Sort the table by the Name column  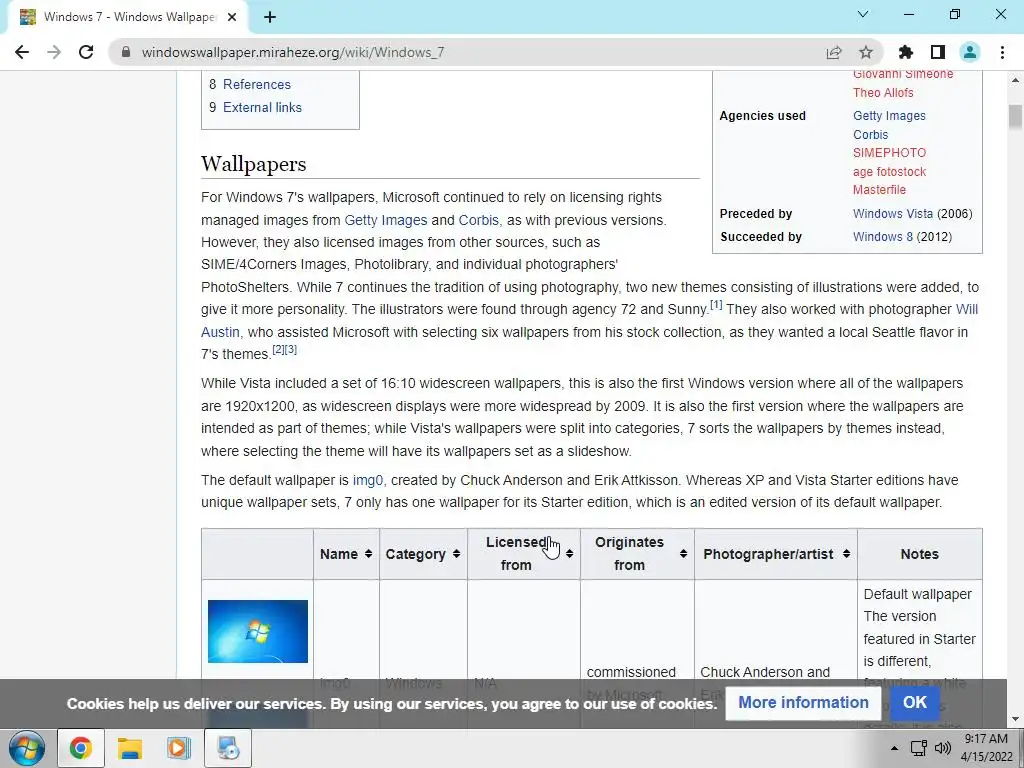pos(346,554)
